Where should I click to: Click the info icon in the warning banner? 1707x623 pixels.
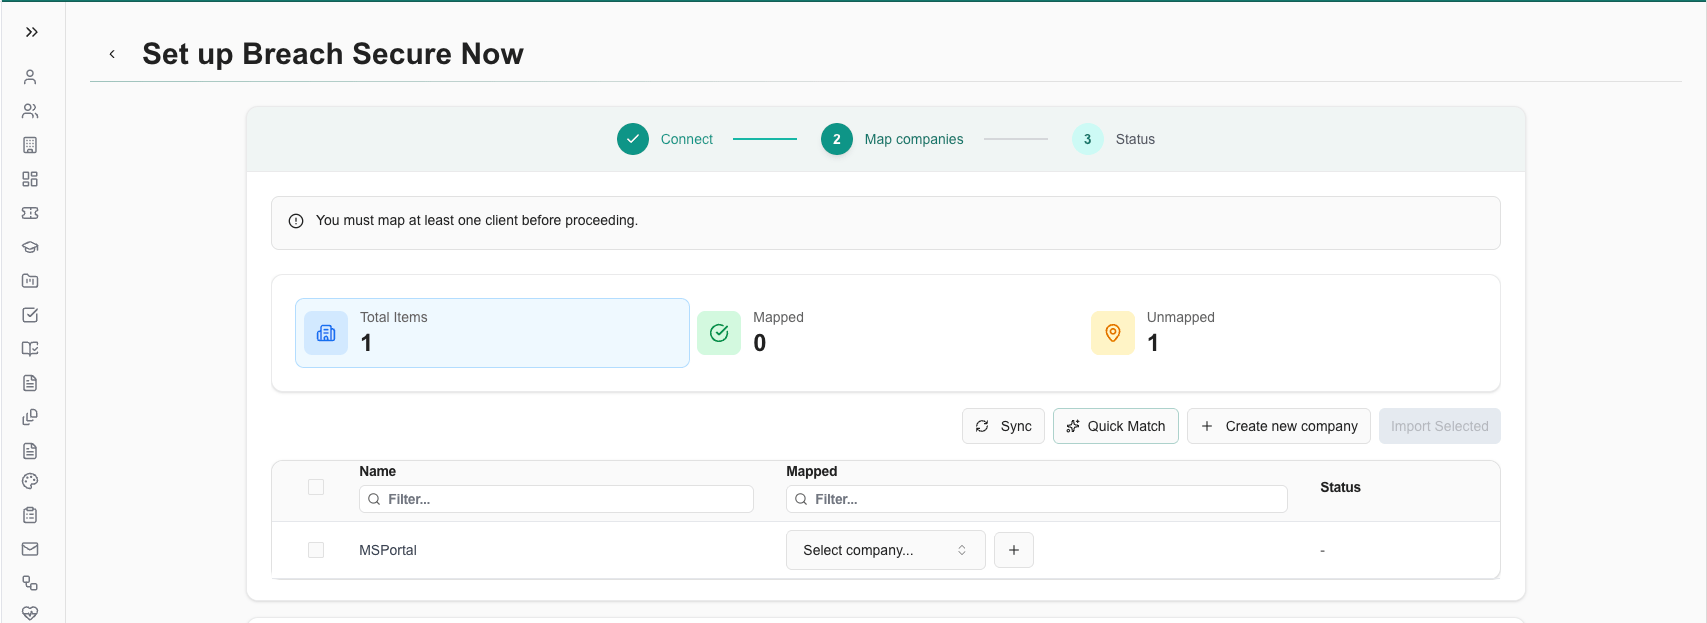(296, 221)
